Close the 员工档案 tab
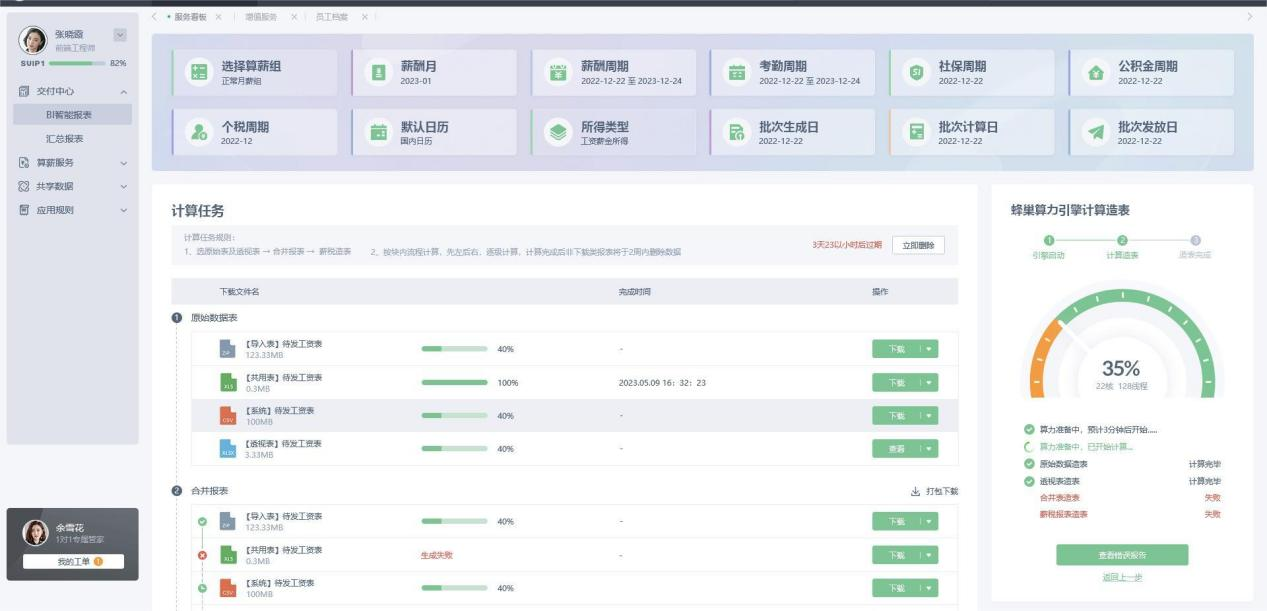This screenshot has height=611, width=1267. (x=364, y=17)
